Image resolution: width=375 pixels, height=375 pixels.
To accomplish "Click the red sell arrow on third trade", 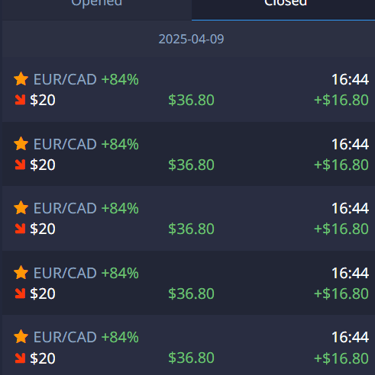I will click(x=20, y=229).
